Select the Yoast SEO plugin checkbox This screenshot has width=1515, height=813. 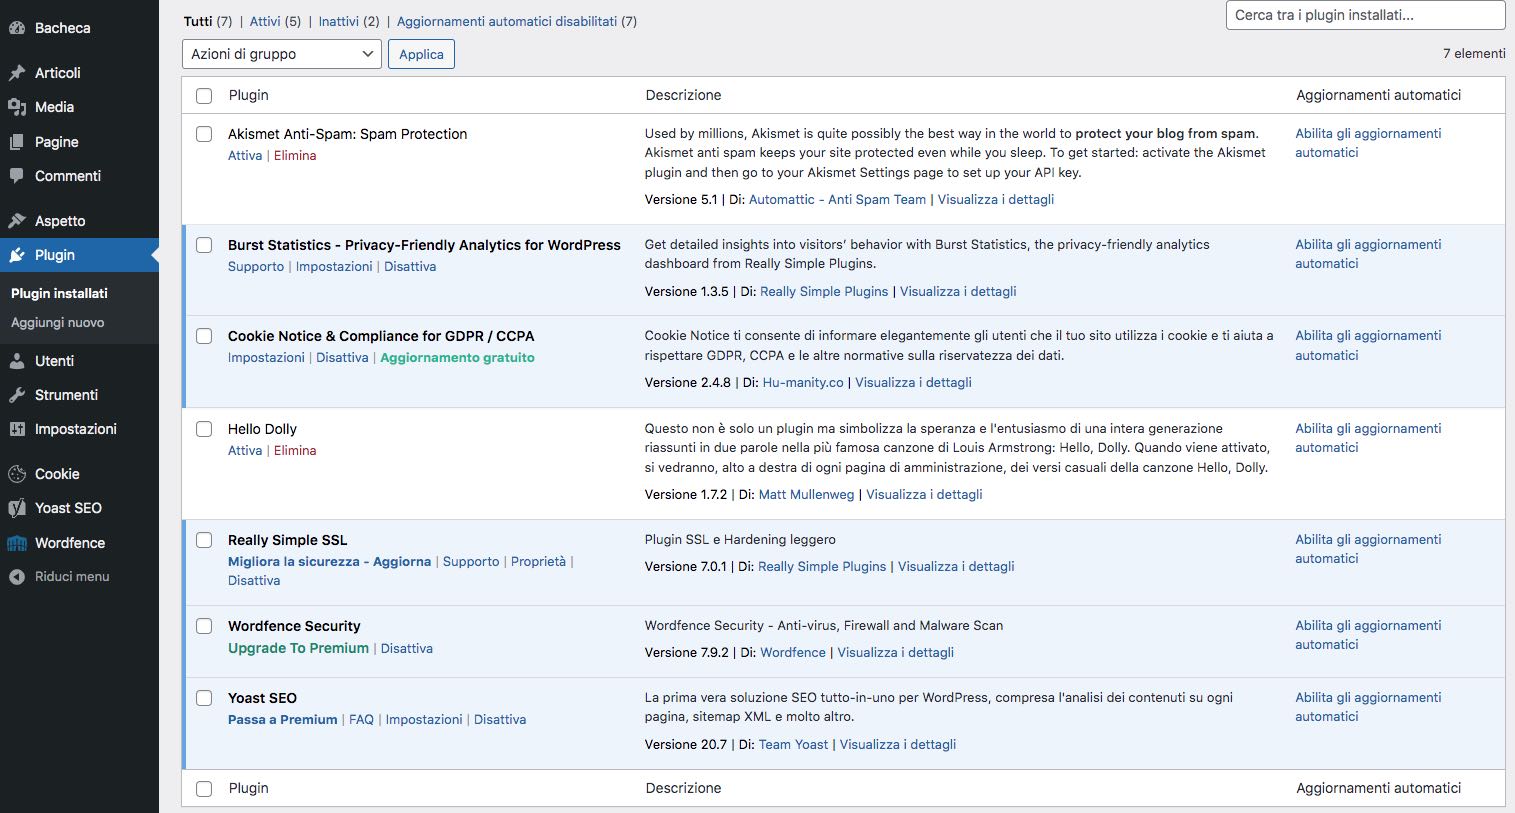204,698
